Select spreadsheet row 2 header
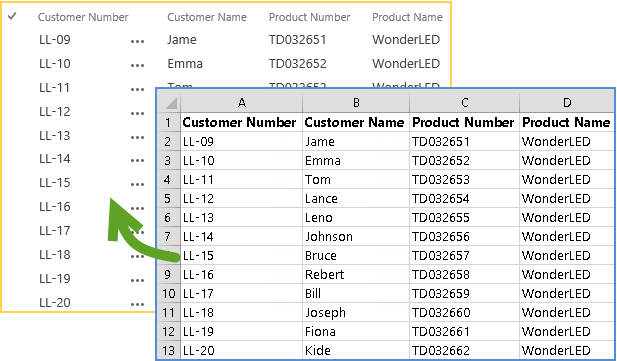 (x=169, y=141)
